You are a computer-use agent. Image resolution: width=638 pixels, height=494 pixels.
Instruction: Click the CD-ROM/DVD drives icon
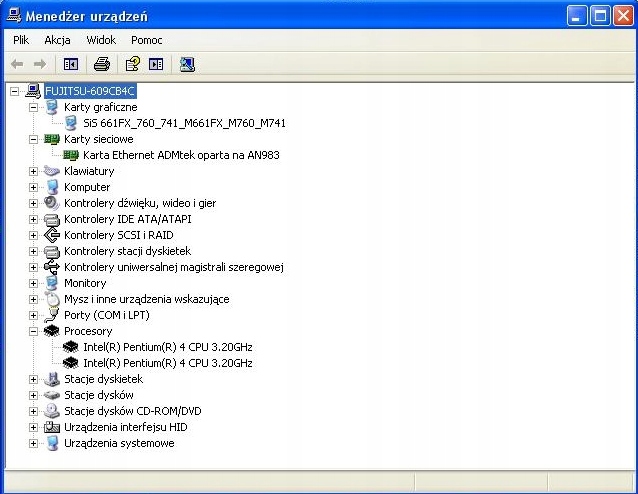tap(52, 411)
